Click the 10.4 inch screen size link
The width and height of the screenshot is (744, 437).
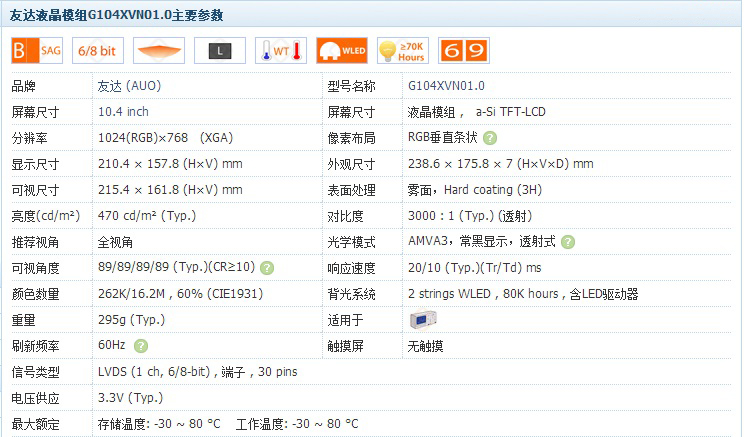123,112
